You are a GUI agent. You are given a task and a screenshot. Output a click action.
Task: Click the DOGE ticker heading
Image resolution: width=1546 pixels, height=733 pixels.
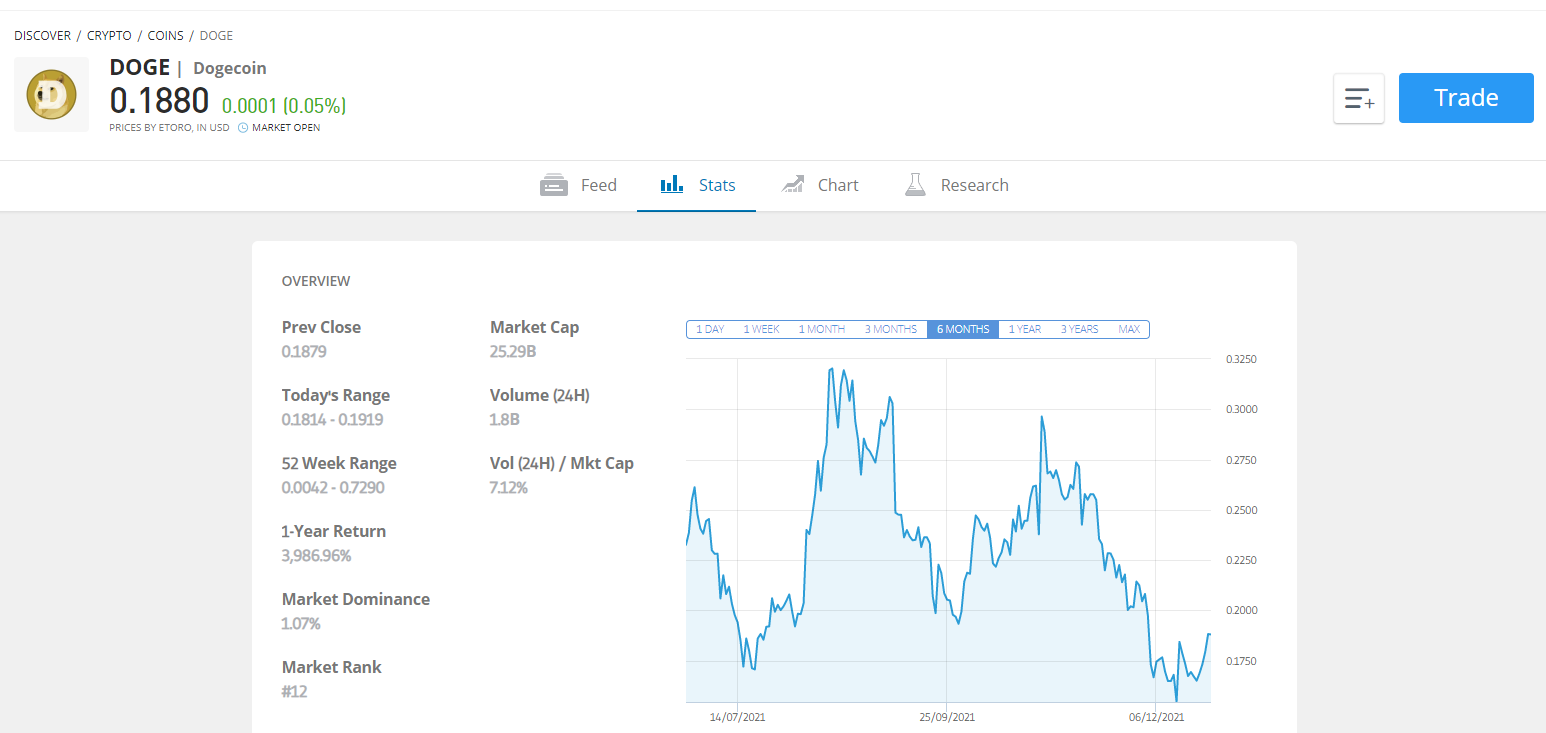(x=140, y=68)
